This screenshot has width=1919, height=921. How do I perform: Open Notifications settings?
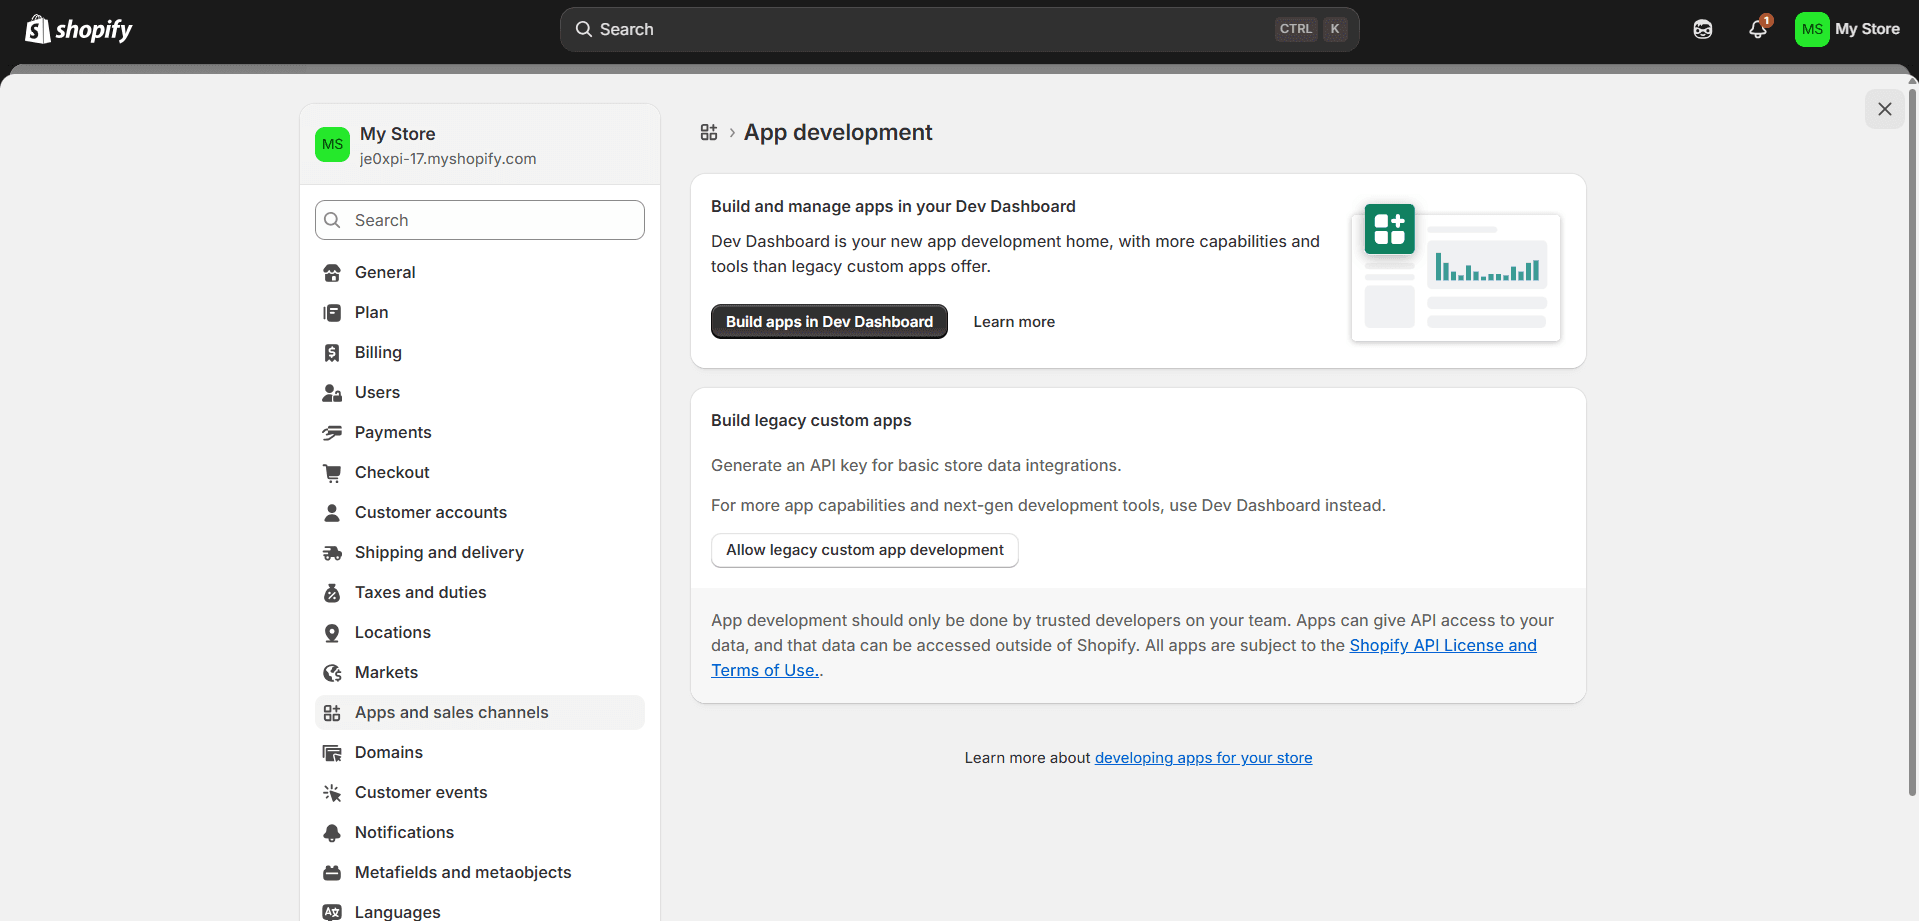(480, 832)
